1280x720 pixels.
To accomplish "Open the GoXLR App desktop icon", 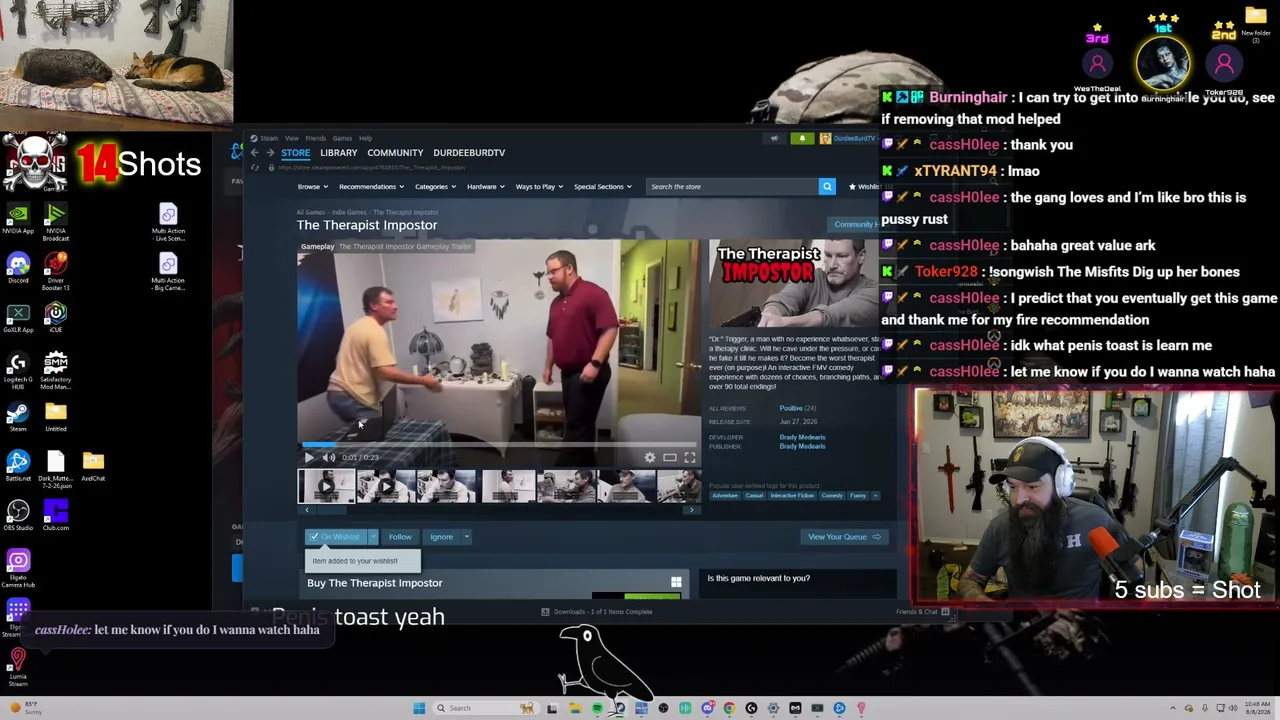I will [x=18, y=317].
